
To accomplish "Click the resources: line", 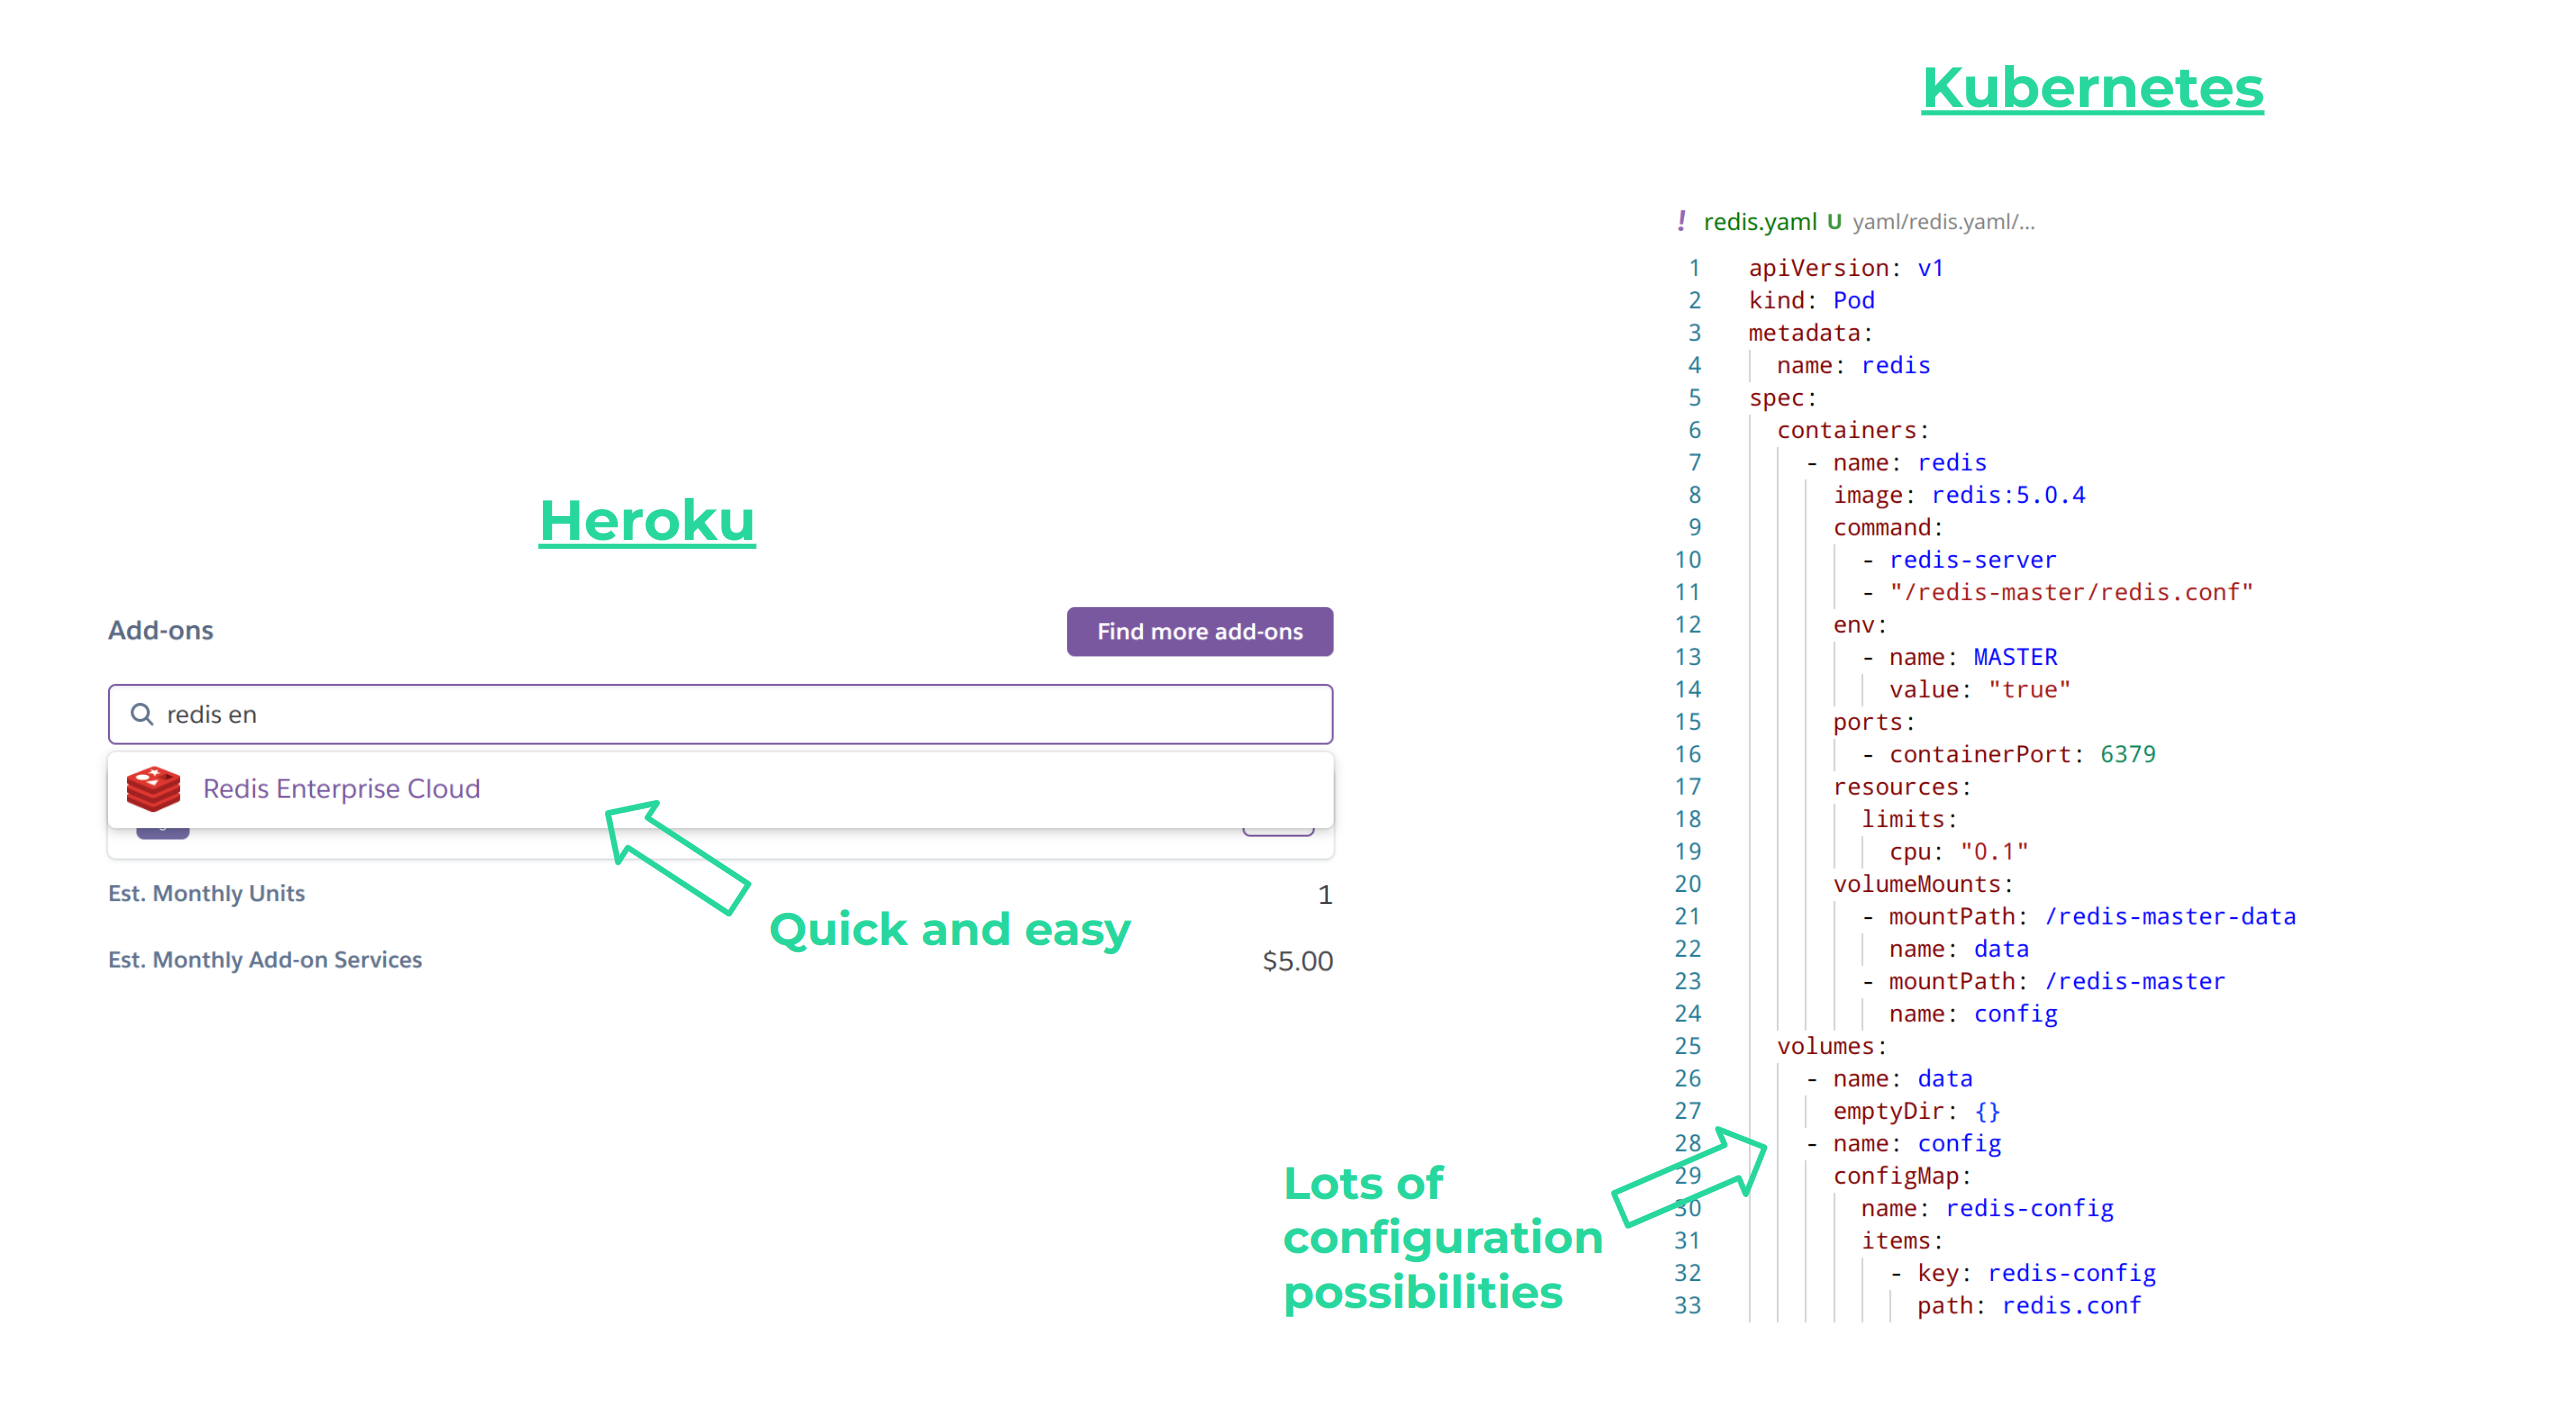I will point(1902,787).
